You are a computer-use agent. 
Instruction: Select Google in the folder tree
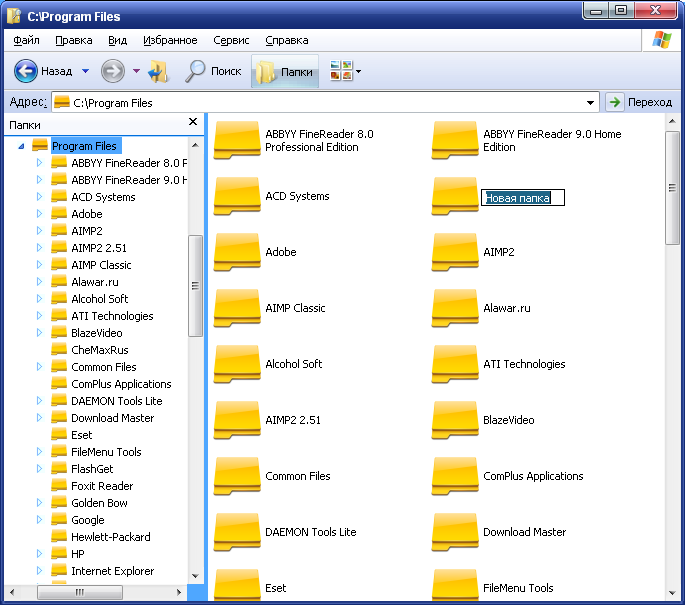click(x=87, y=520)
